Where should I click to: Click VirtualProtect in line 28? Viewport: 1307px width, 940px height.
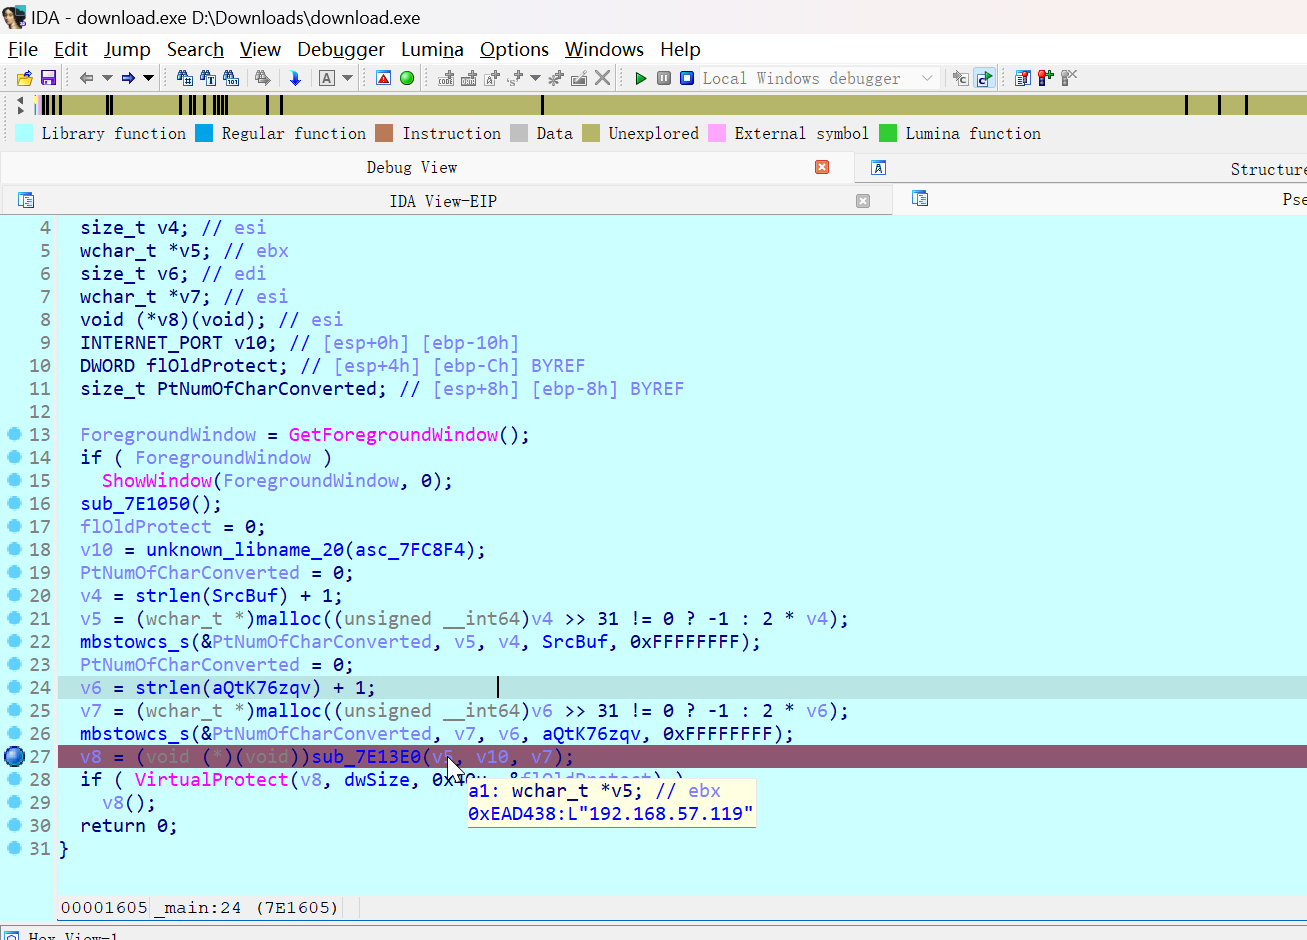[212, 779]
